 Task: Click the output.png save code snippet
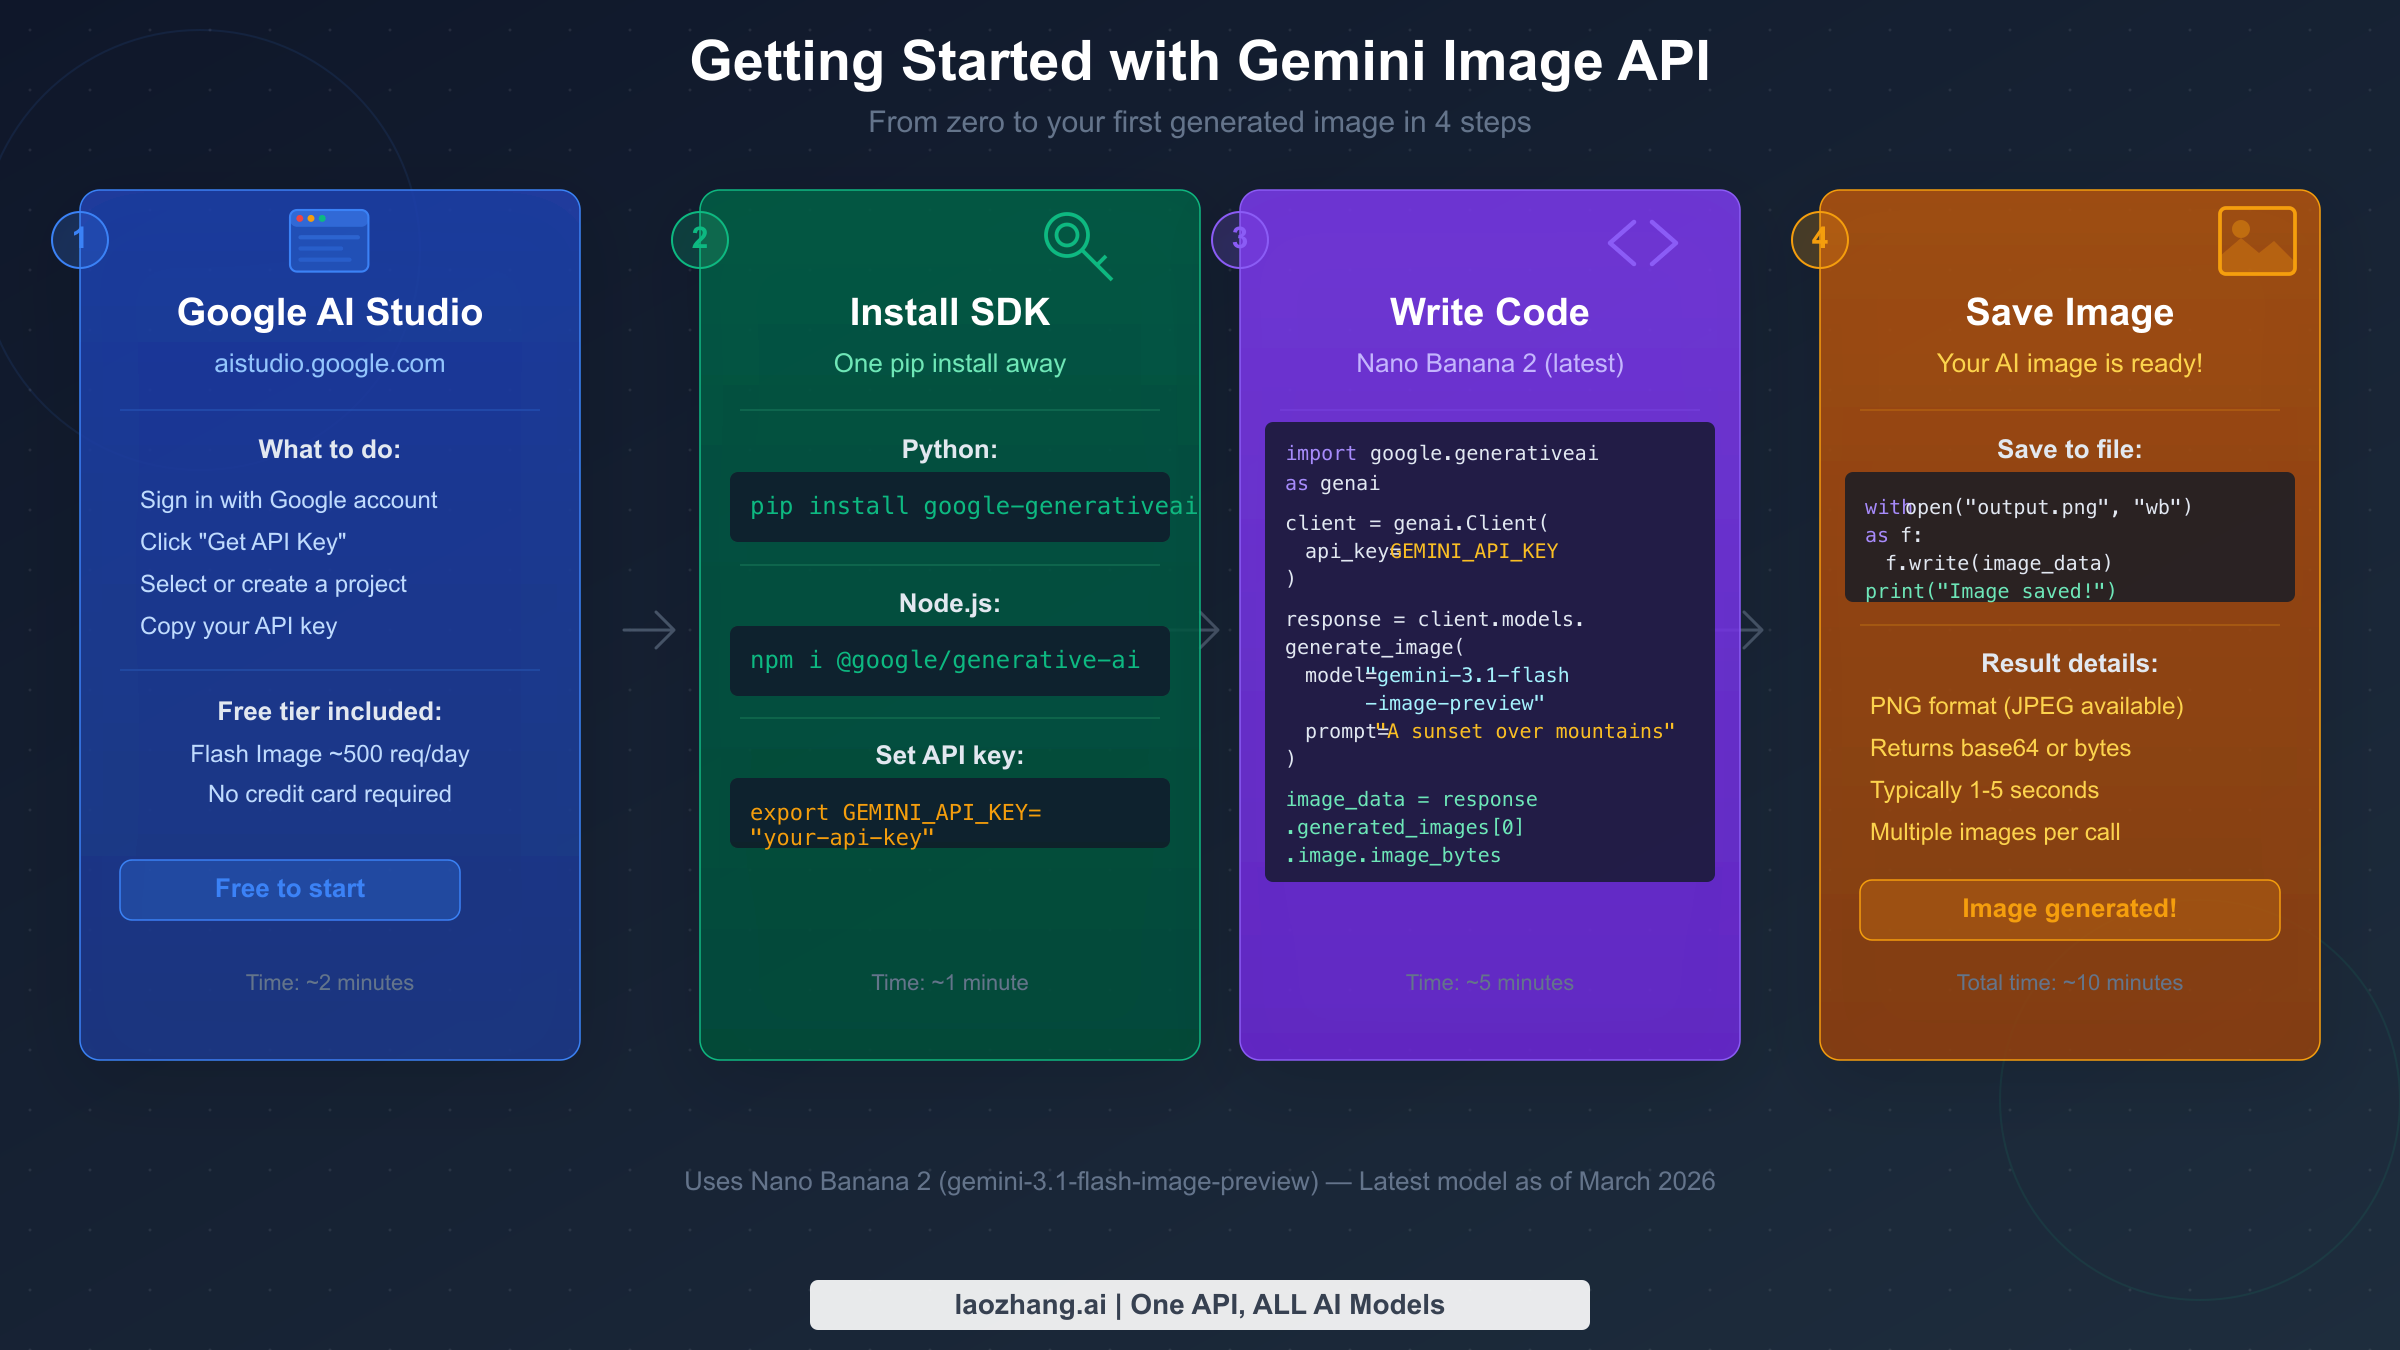click(x=2069, y=537)
